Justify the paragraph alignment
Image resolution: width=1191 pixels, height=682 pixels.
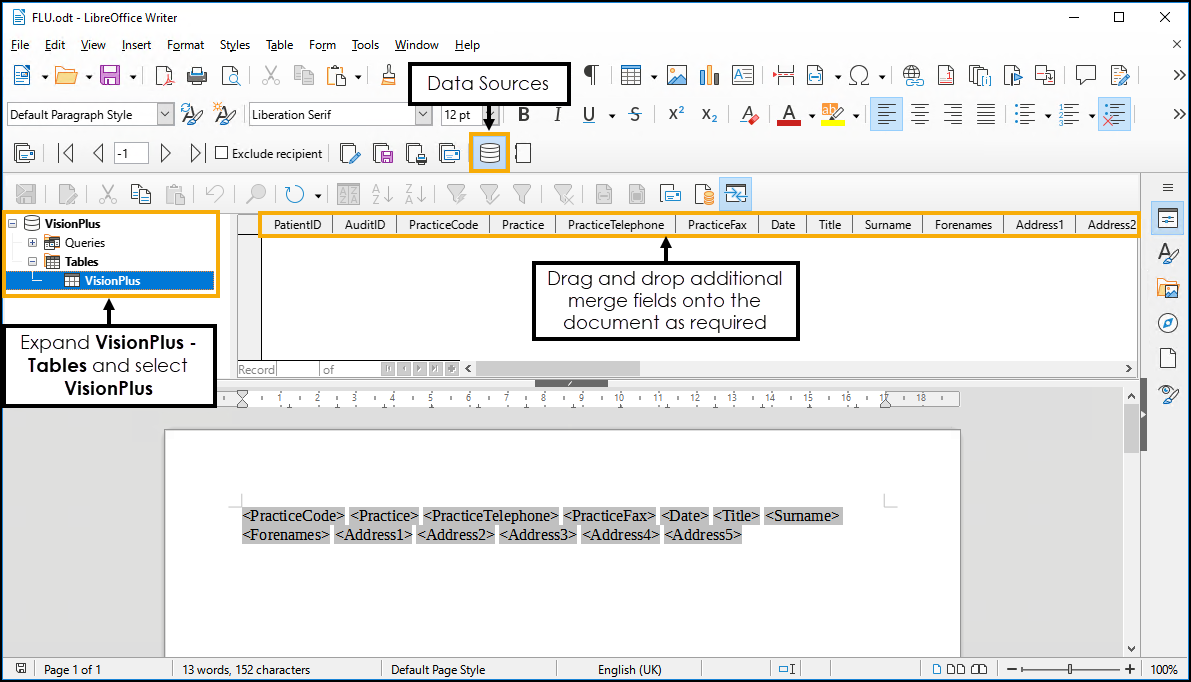(986, 115)
